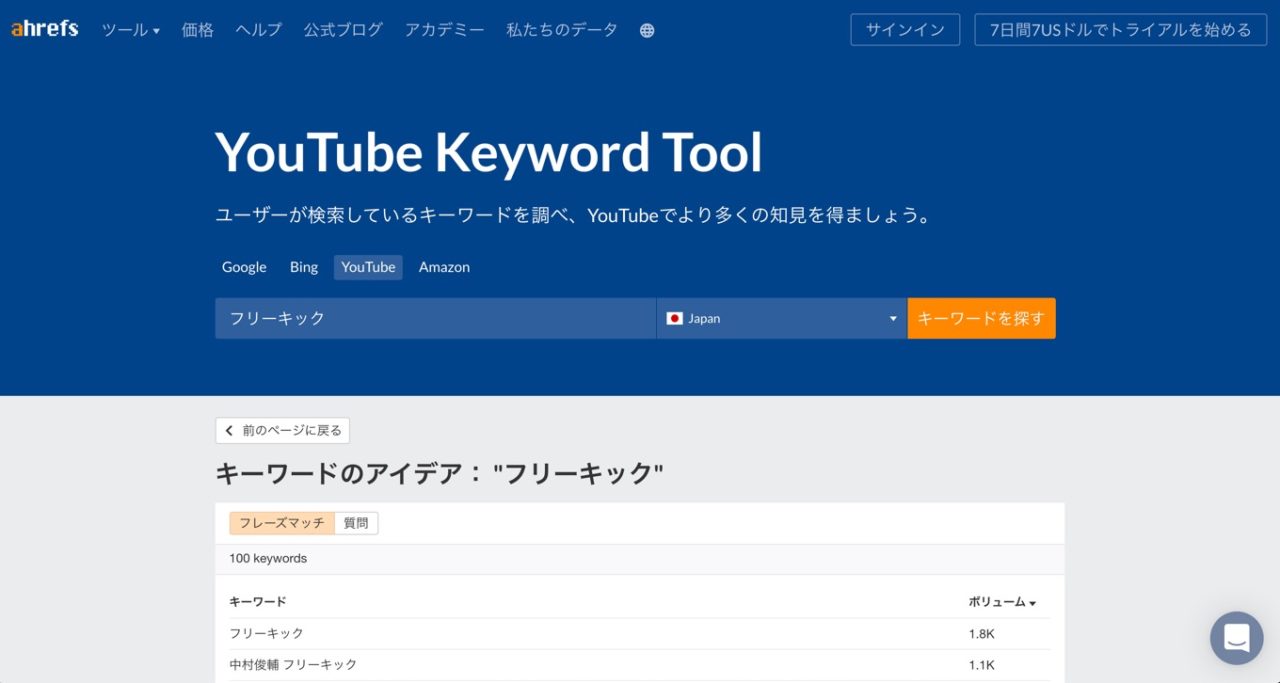Image resolution: width=1280 pixels, height=683 pixels.
Task: Click the sort arrow next to ボリューム
Action: [x=1032, y=602]
